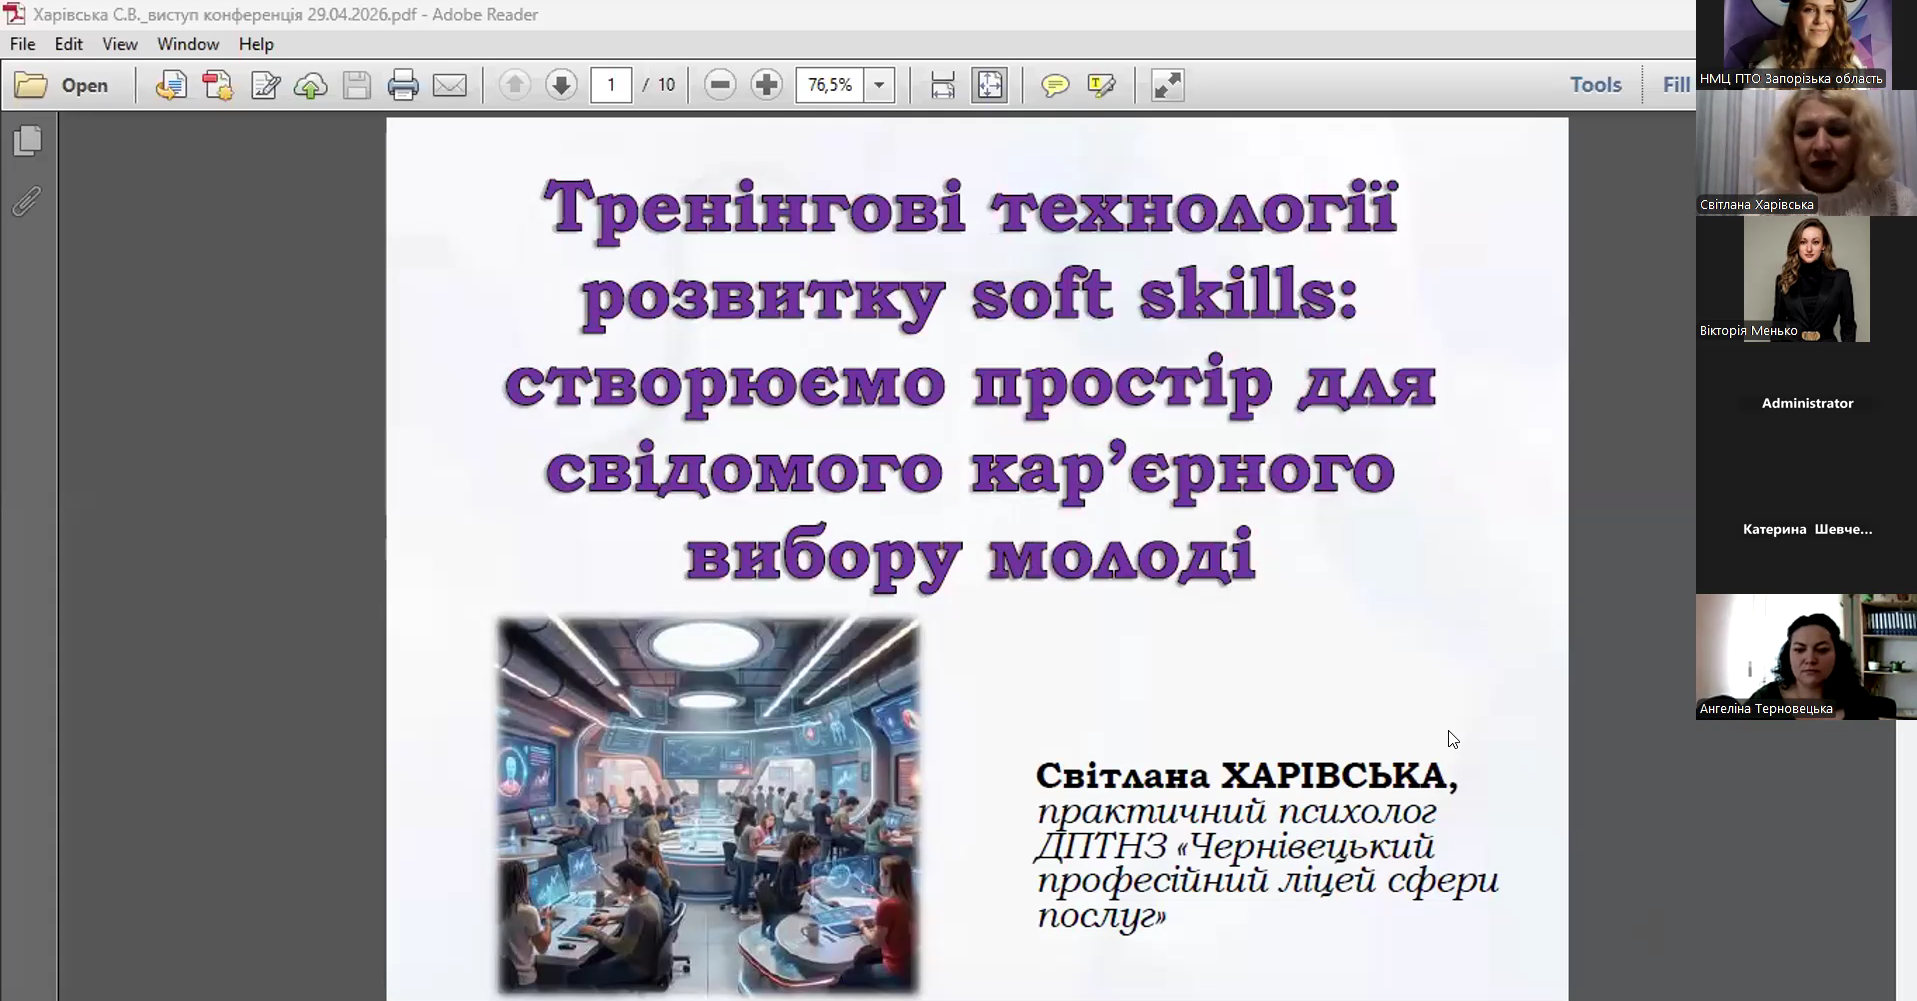Viewport: 1917px width, 1001px height.
Task: Click the email envelope icon
Action: [x=449, y=85]
